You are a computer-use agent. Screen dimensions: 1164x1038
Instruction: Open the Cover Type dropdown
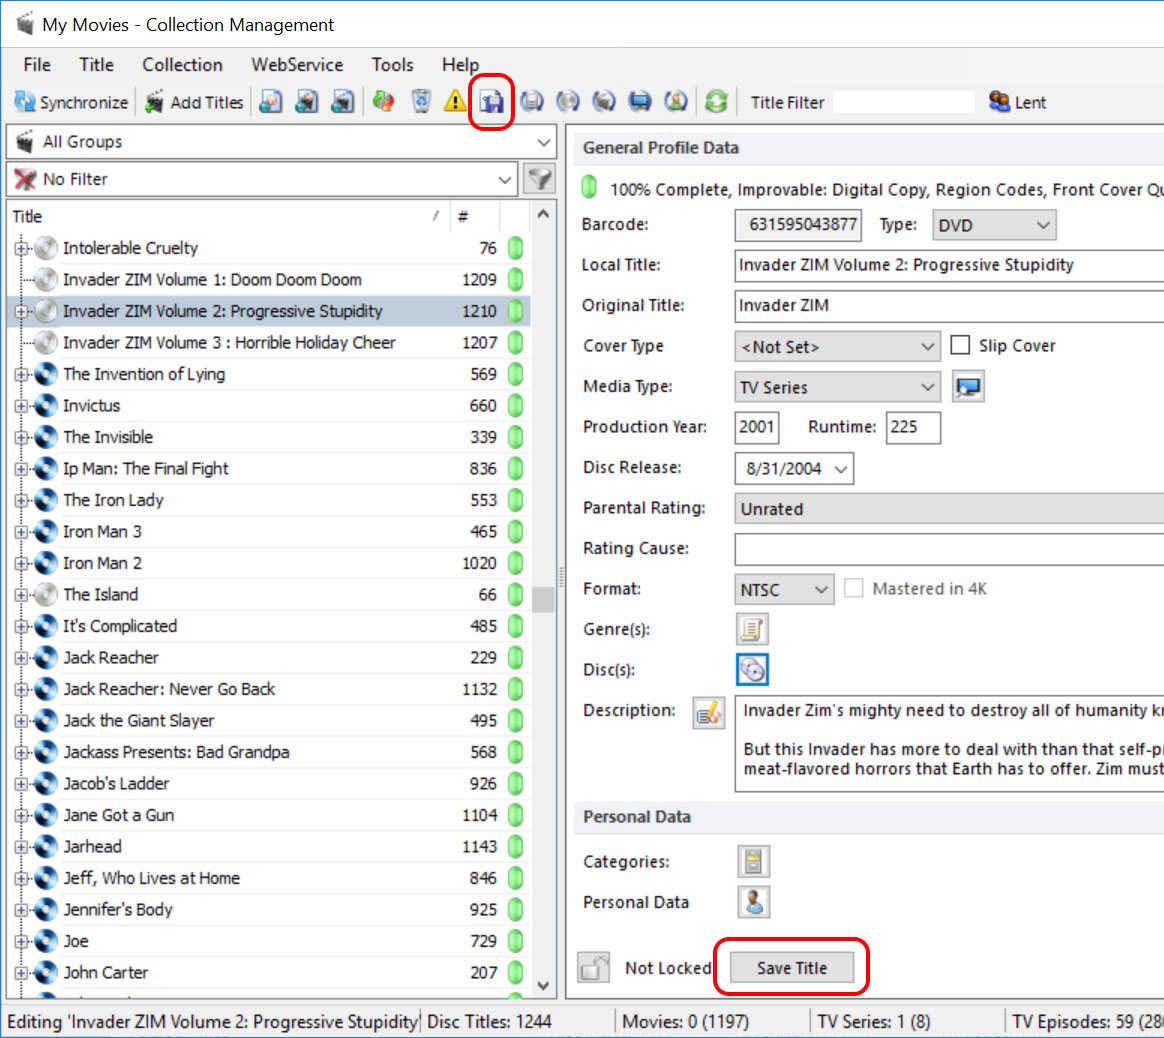(927, 347)
